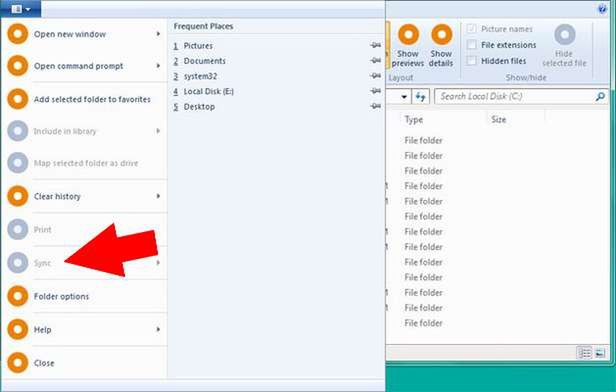616x392 pixels.
Task: Pin Local Disk (E:) to the list
Action: coord(376,91)
